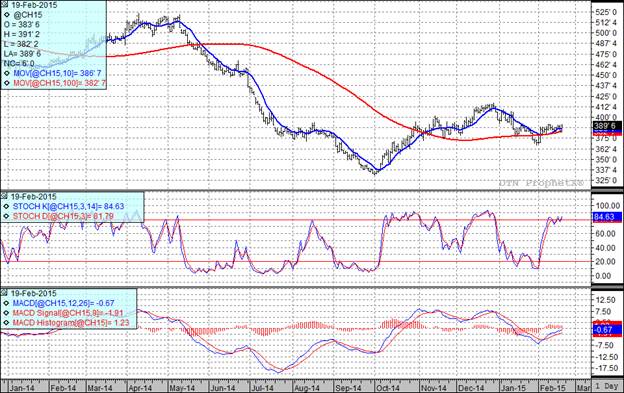
Task: Click the marker beside MOV[@CH15,100]
Action: (x=7, y=83)
